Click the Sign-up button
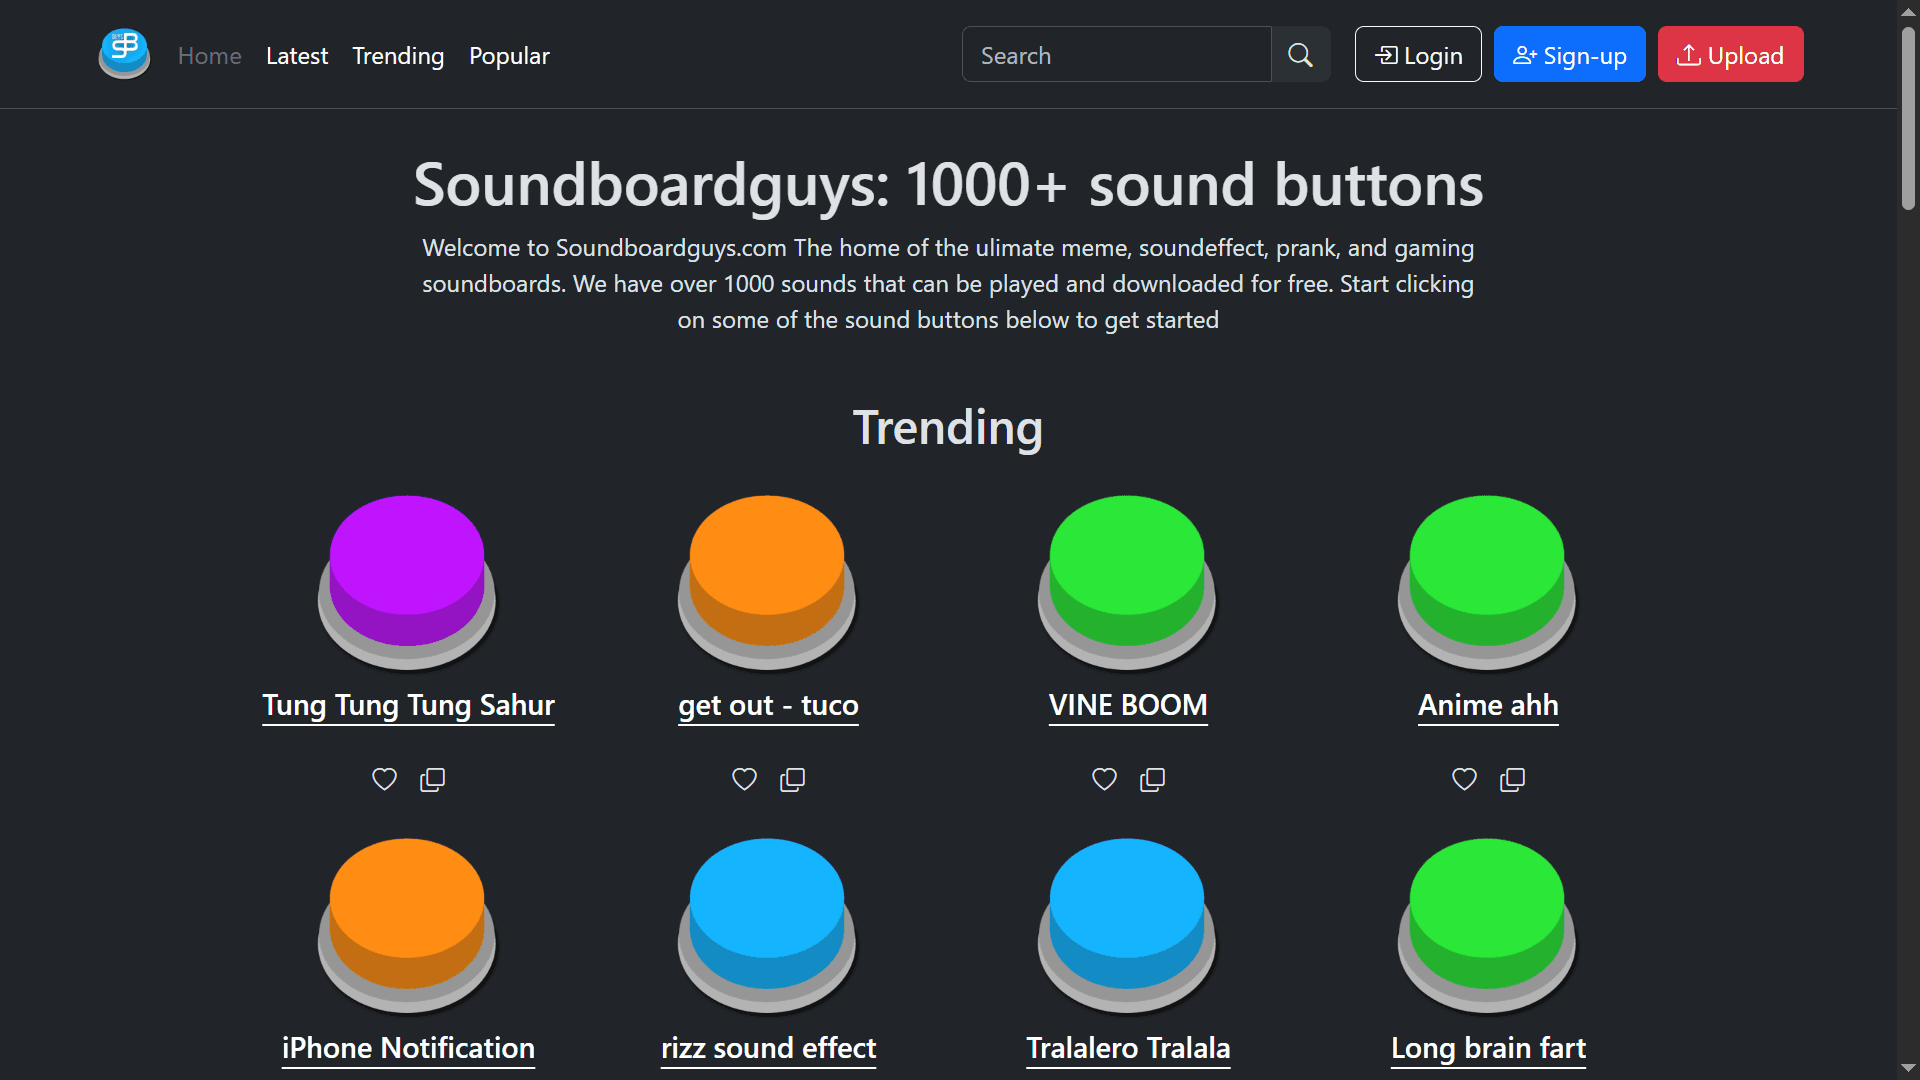The image size is (1920, 1080). click(1569, 54)
